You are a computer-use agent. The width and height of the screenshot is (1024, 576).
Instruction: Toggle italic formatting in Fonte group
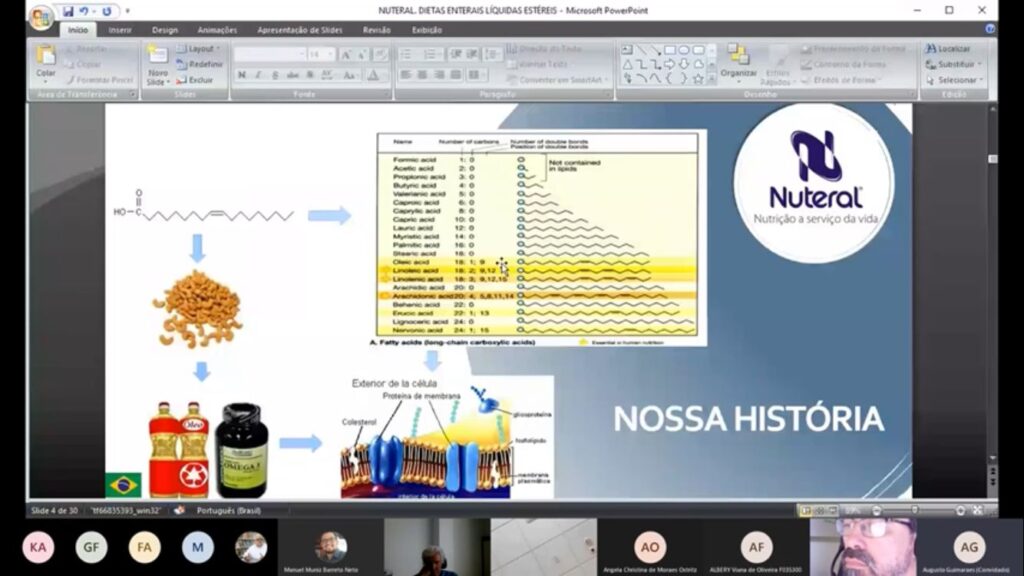click(258, 75)
